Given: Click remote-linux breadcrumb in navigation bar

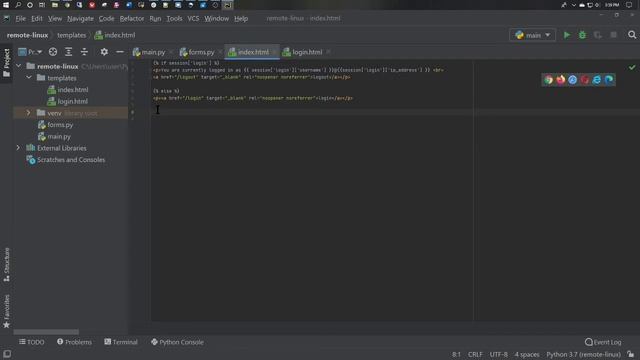Looking at the screenshot, I should click(x=27, y=35).
